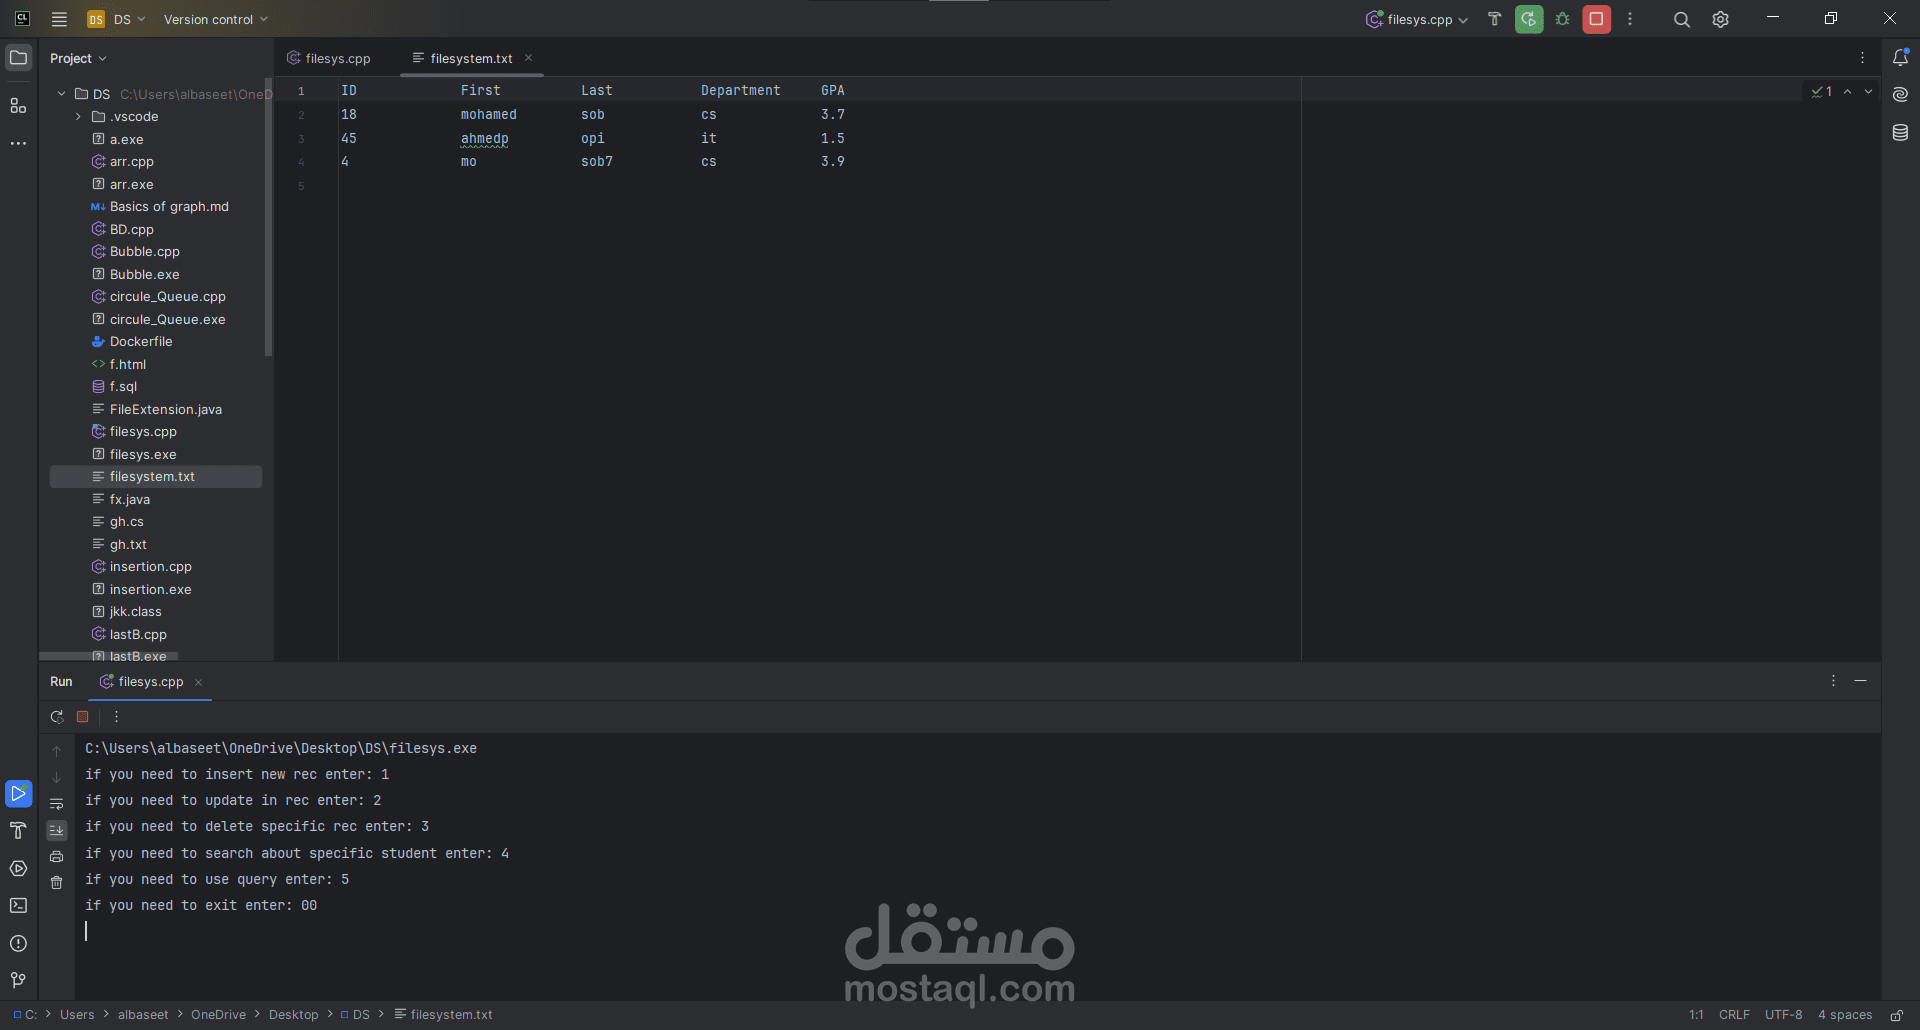Open the Run tool window sidebar icon

pyautogui.click(x=18, y=794)
